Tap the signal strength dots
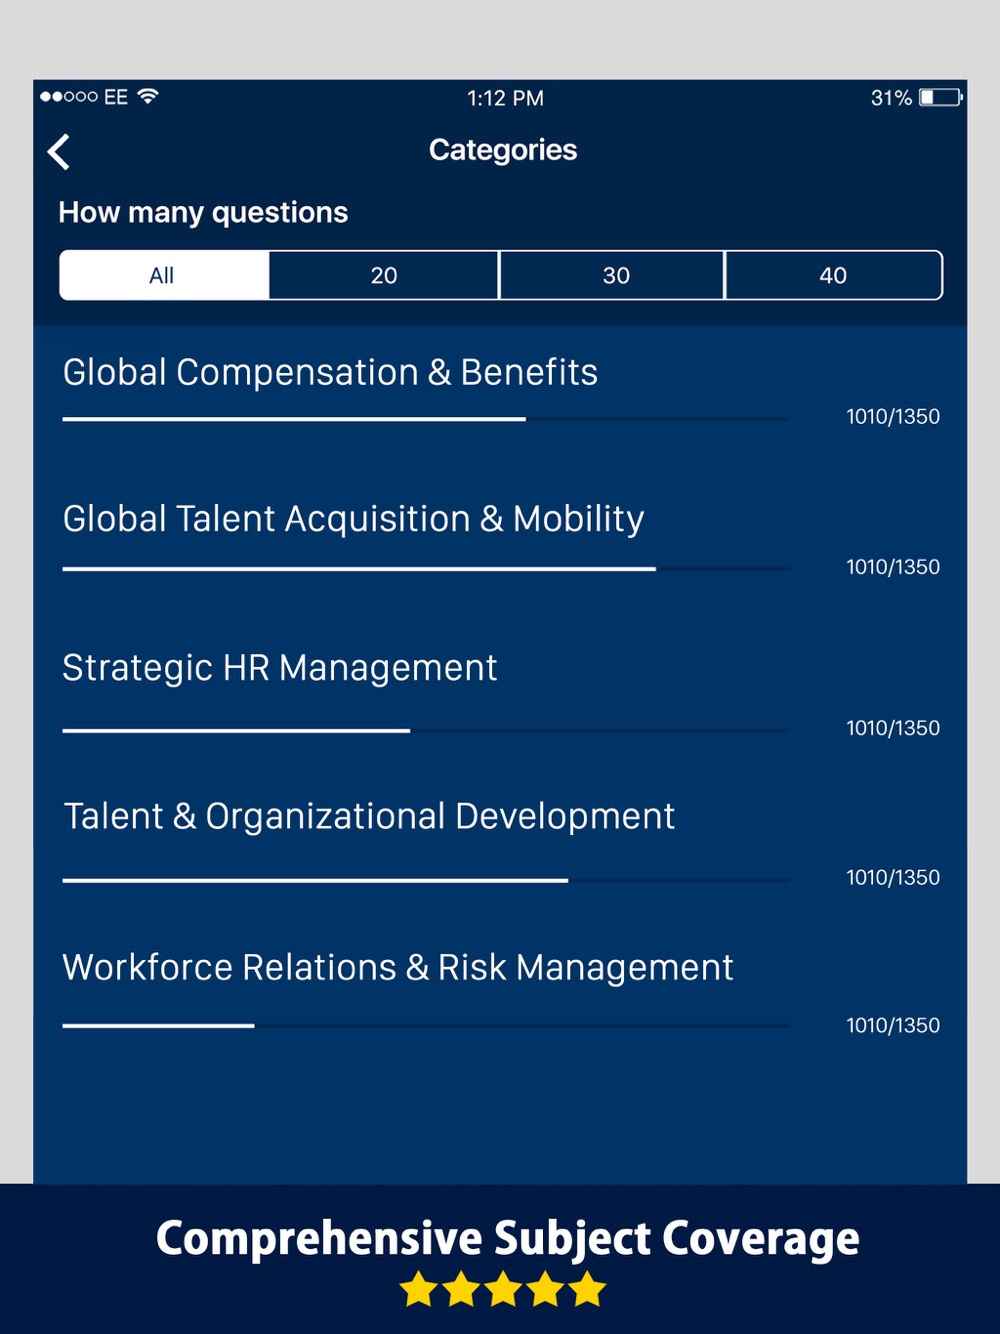Image resolution: width=1000 pixels, height=1334 pixels. [x=69, y=97]
